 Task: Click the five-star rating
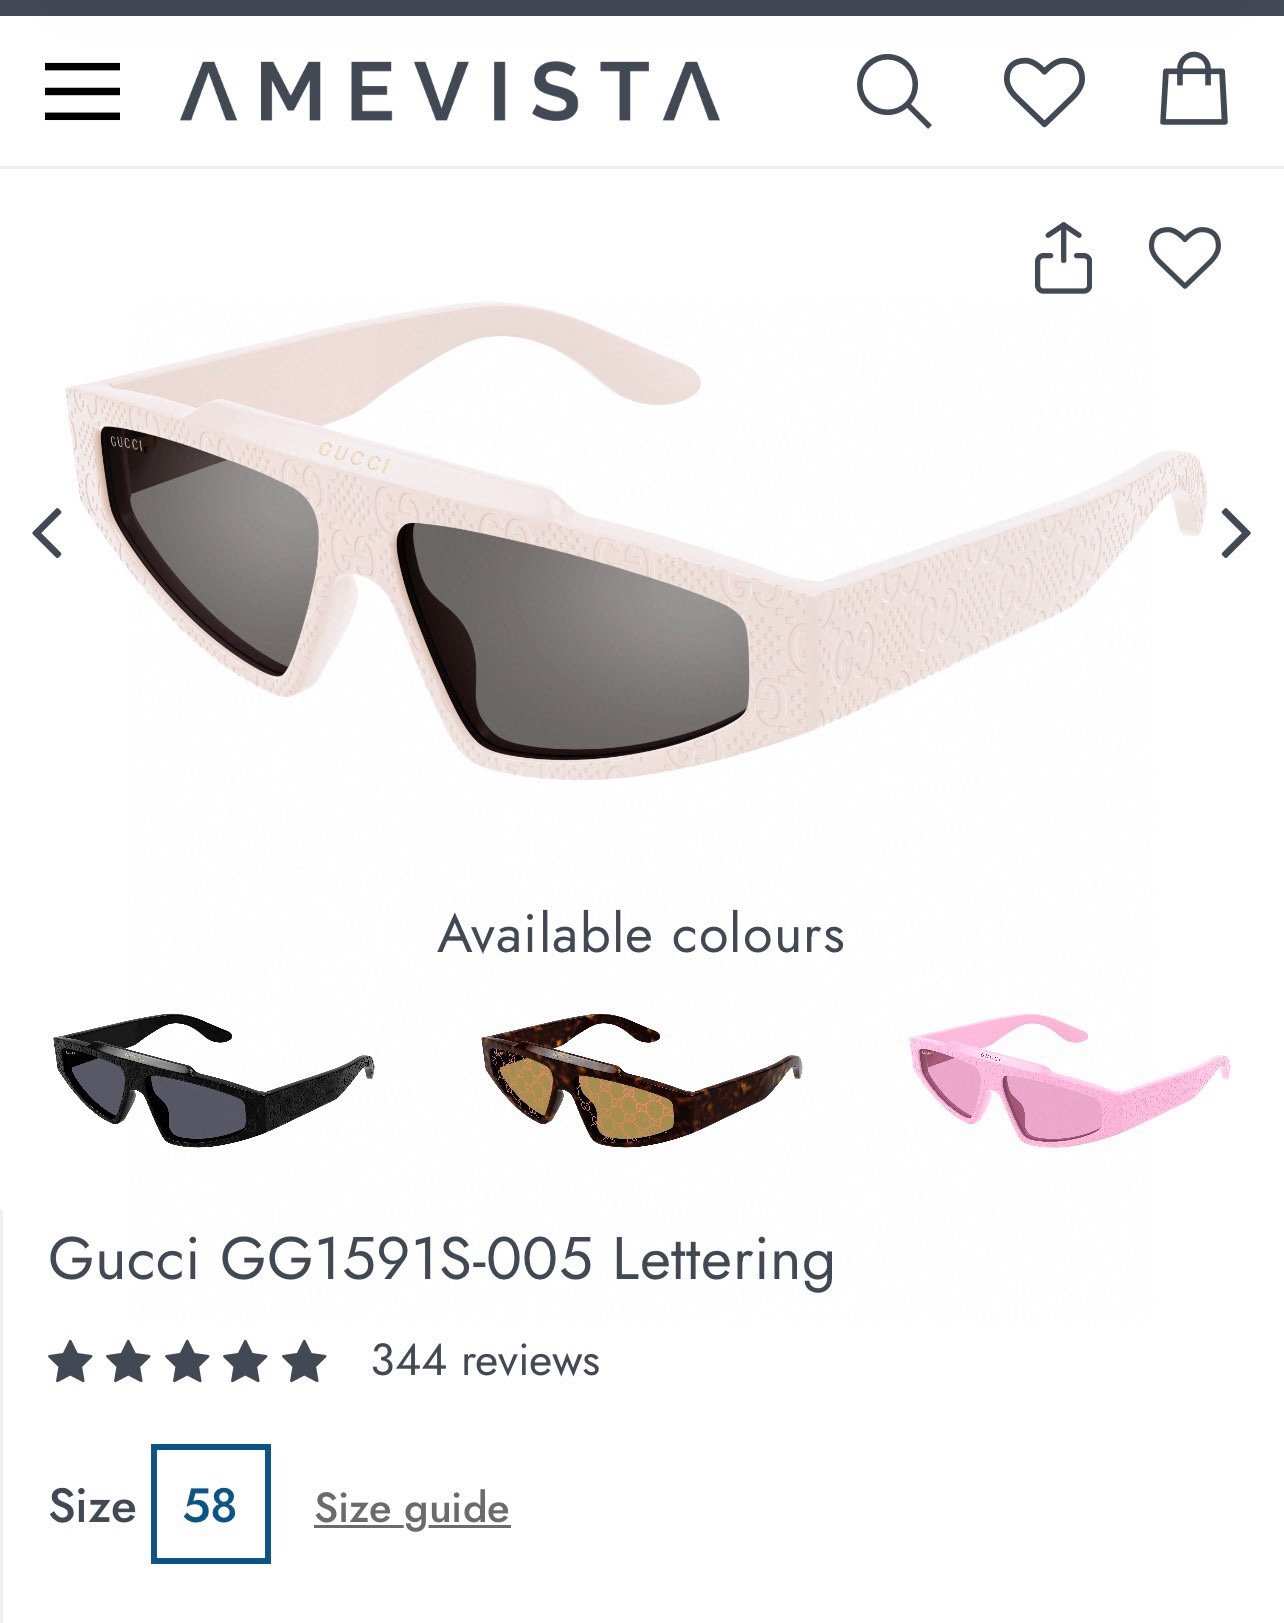pyautogui.click(x=188, y=1362)
